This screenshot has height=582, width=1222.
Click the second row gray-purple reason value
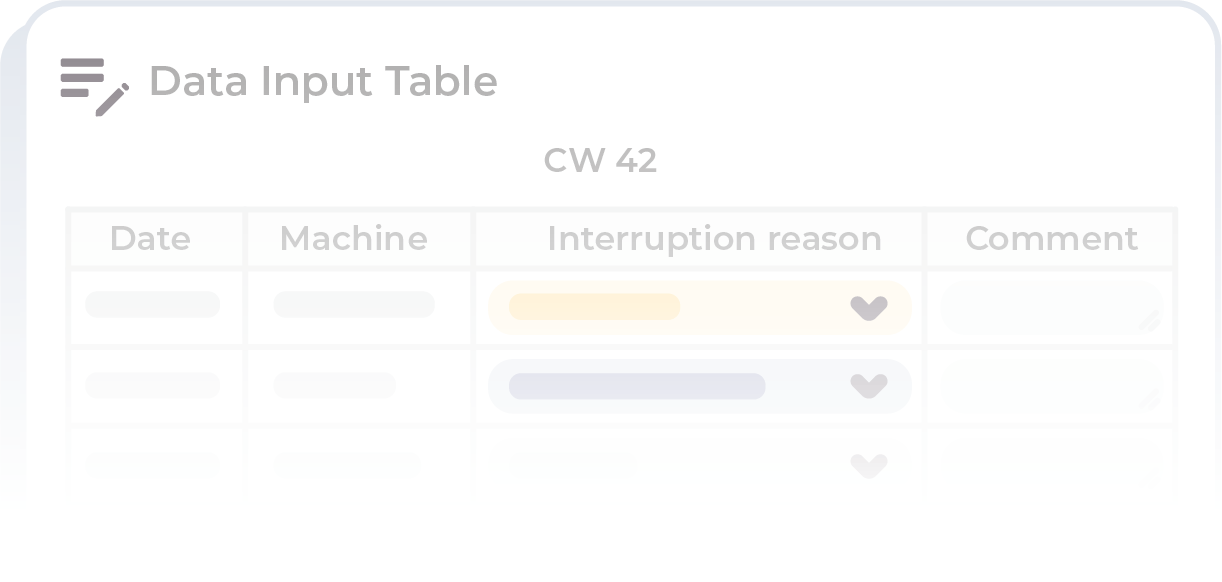pyautogui.click(x=636, y=386)
